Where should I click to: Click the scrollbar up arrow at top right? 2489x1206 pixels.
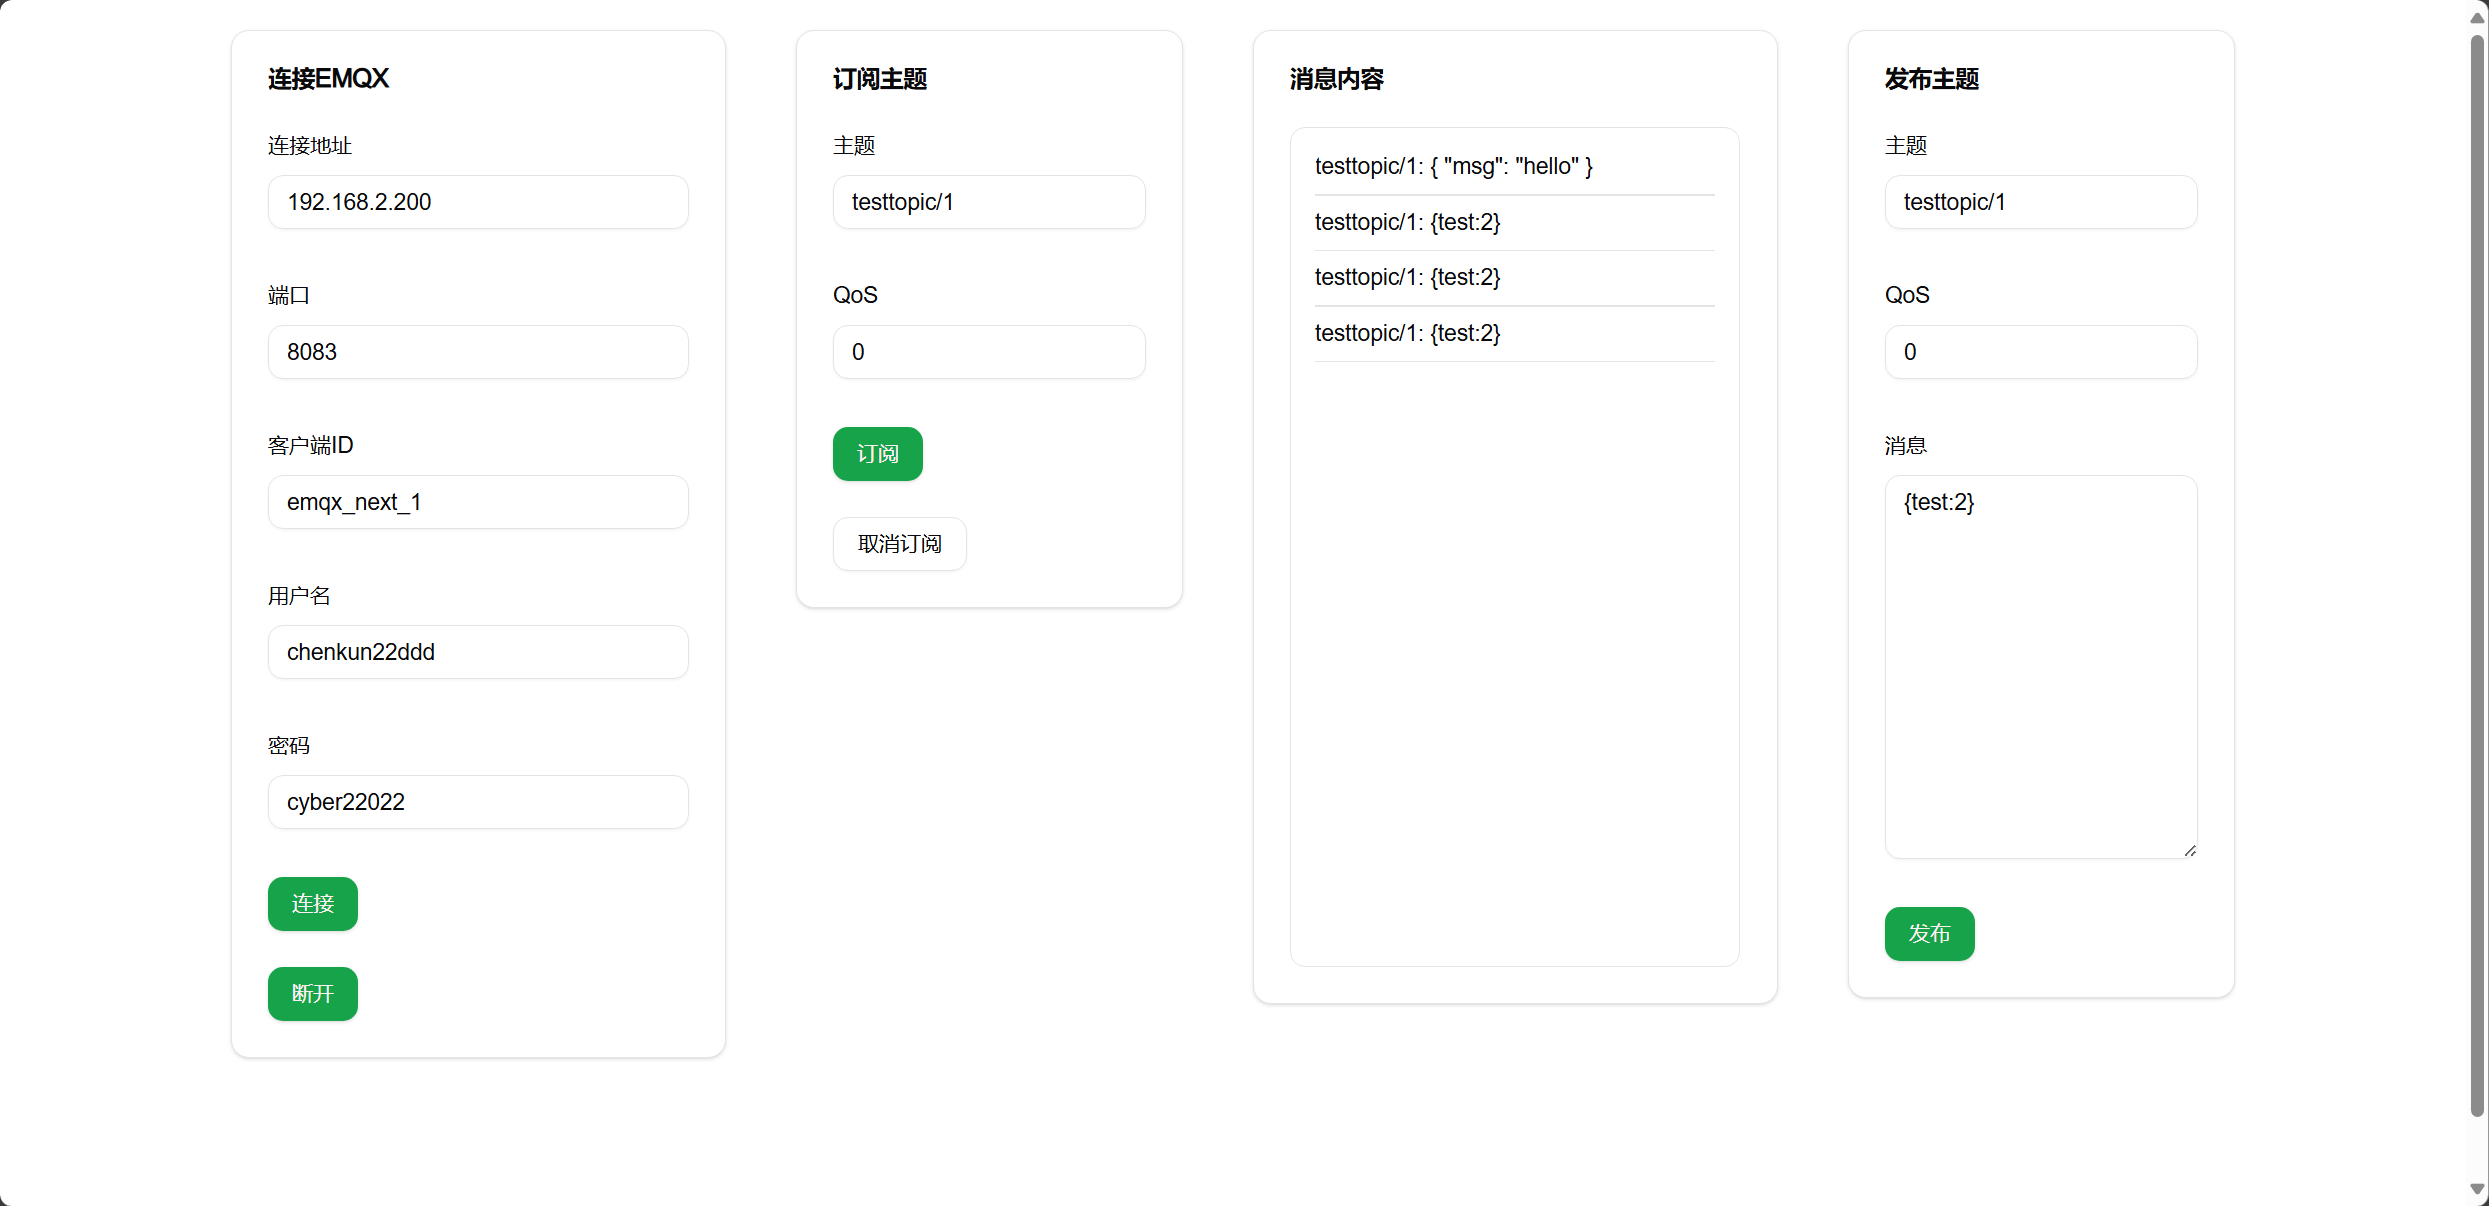(x=2477, y=15)
